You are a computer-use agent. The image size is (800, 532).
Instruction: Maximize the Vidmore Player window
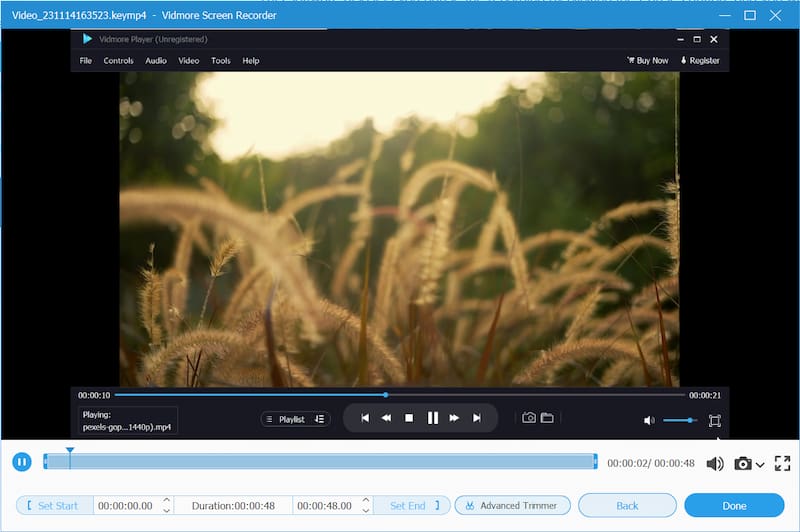[697, 39]
